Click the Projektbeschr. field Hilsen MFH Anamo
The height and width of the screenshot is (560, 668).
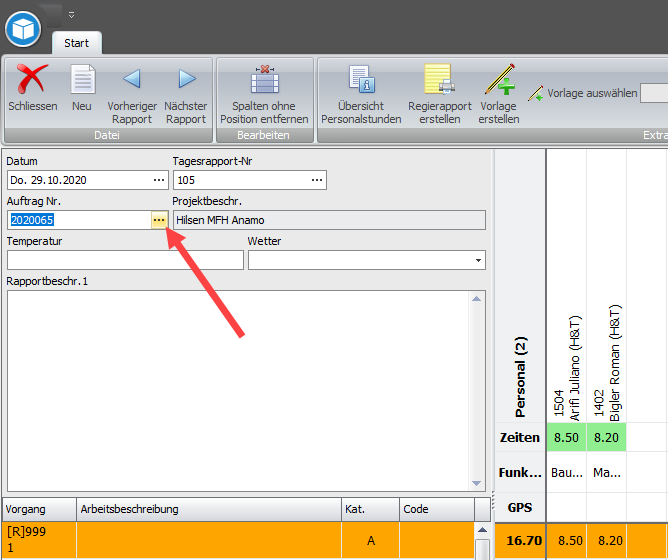(x=329, y=220)
